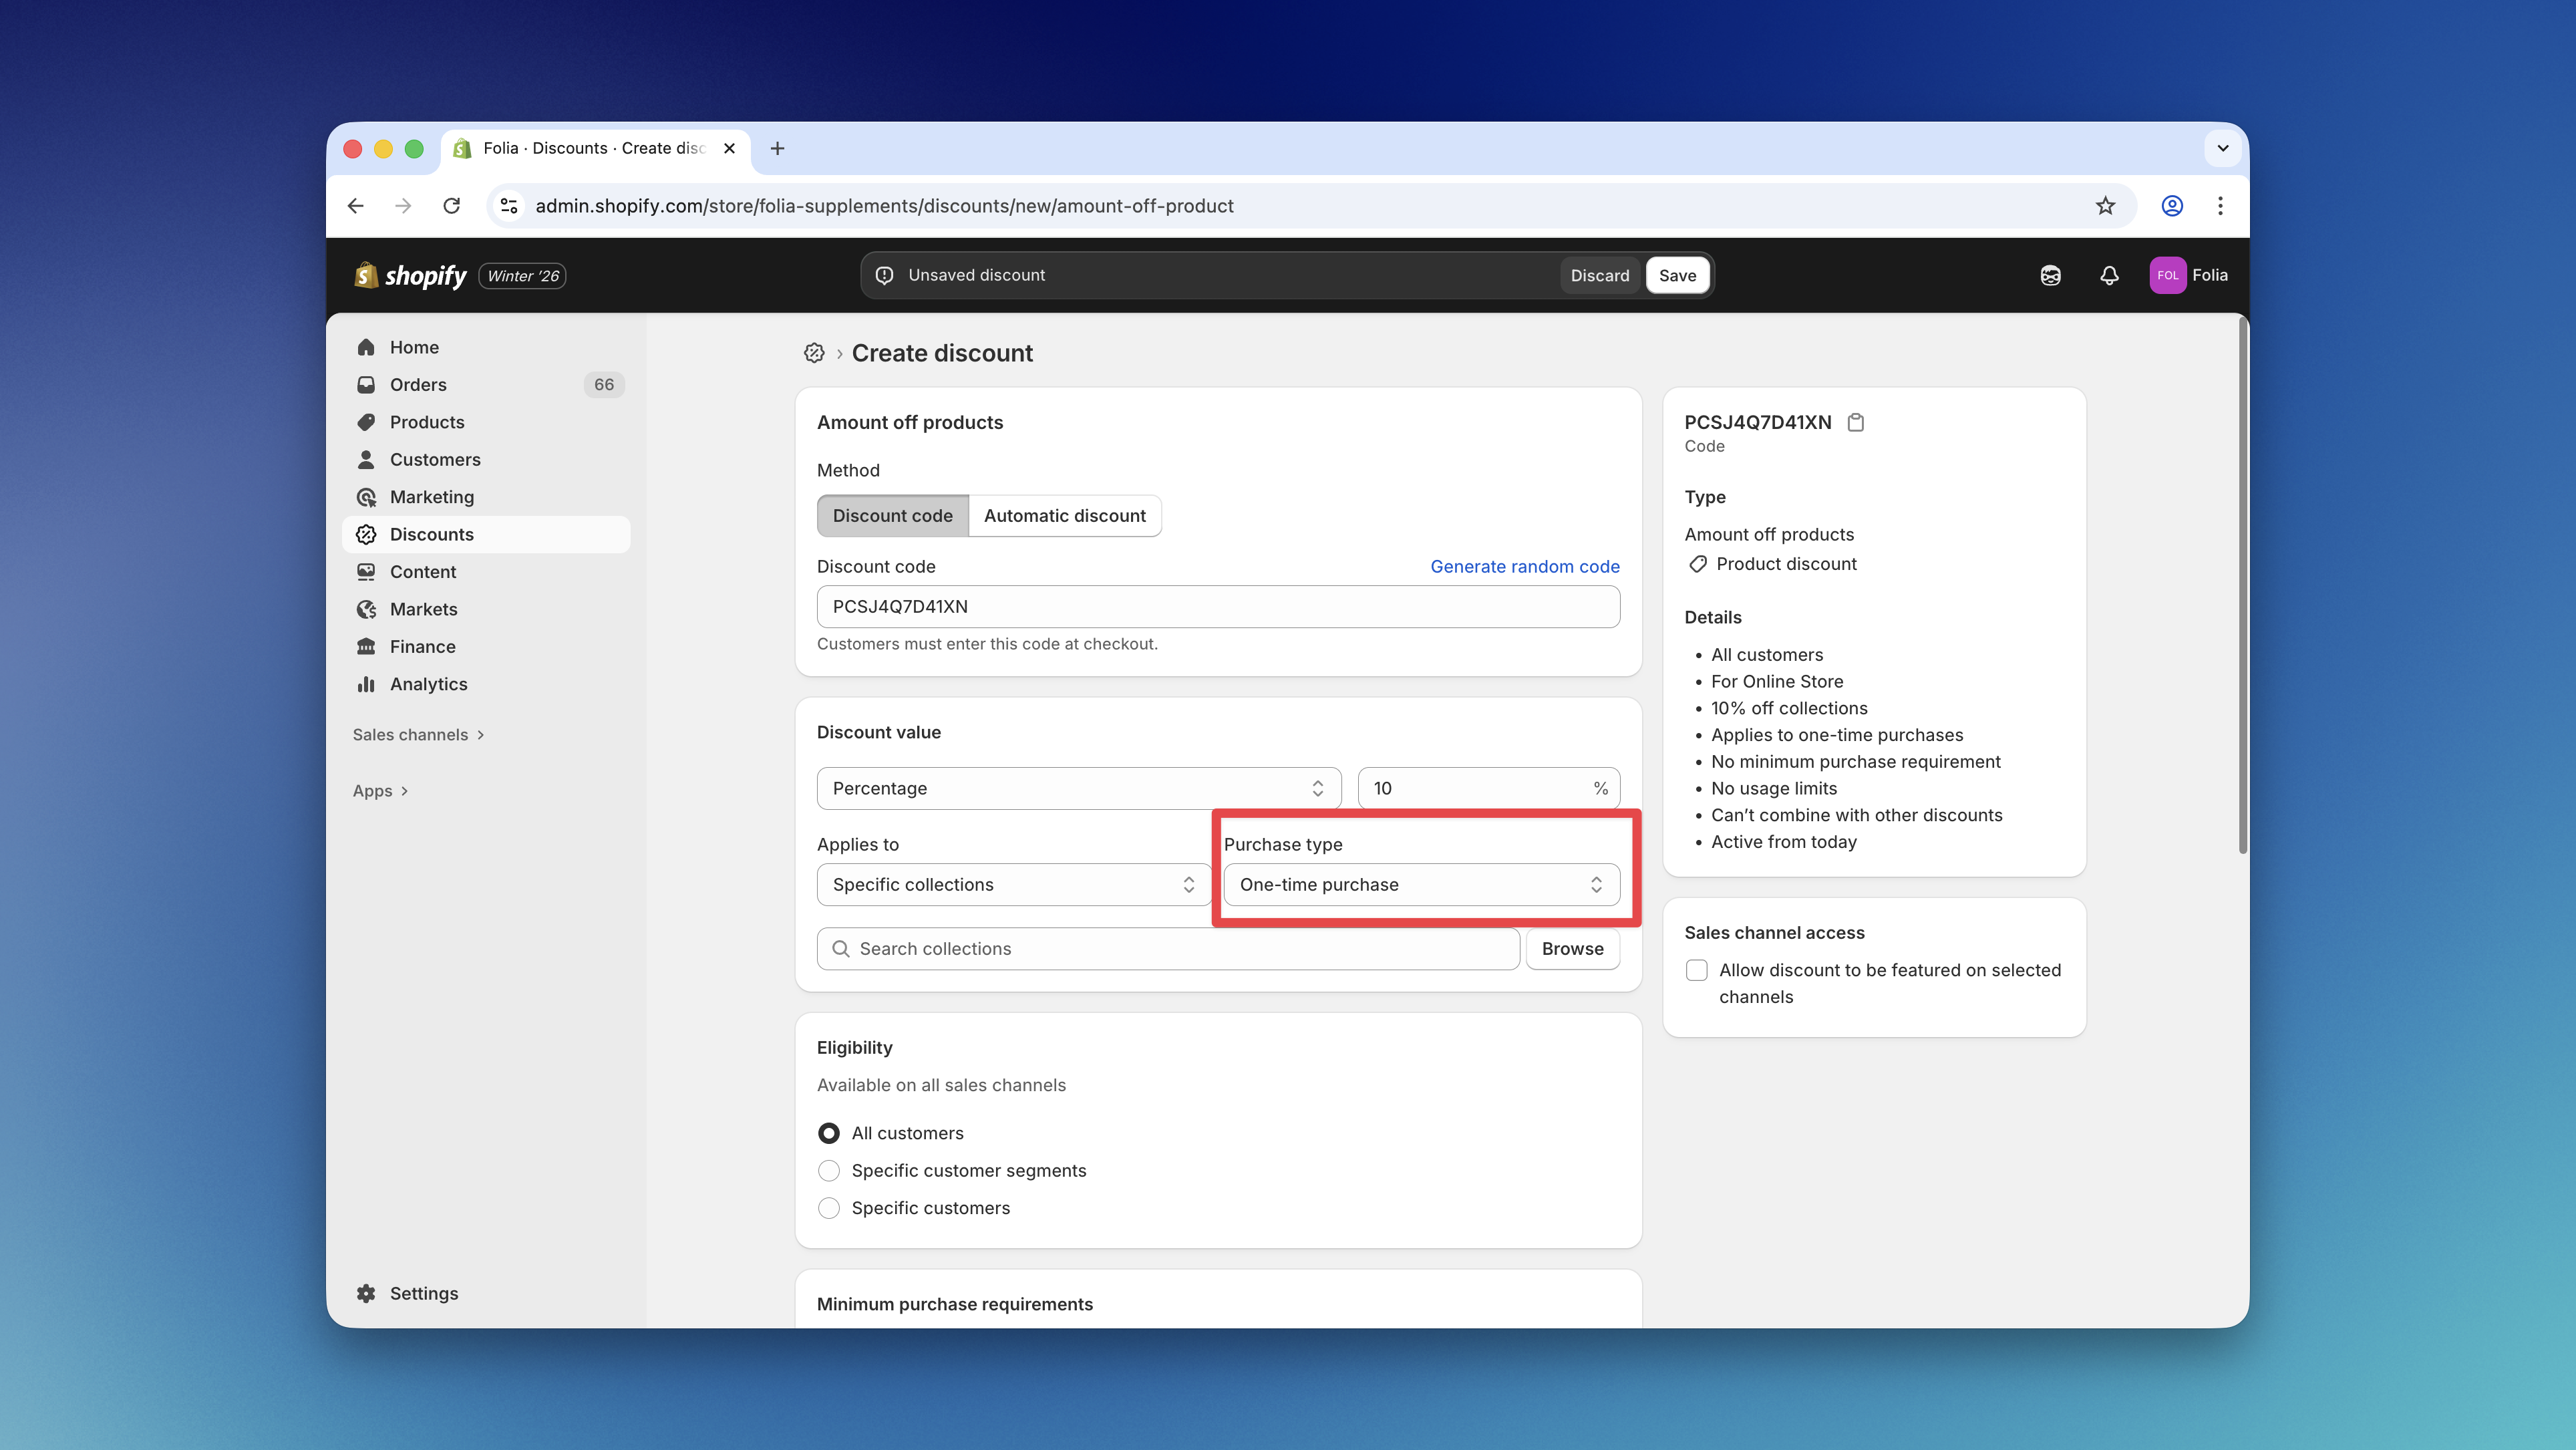The height and width of the screenshot is (1450, 2576).
Task: Generate a random discount code
Action: coord(1524,566)
